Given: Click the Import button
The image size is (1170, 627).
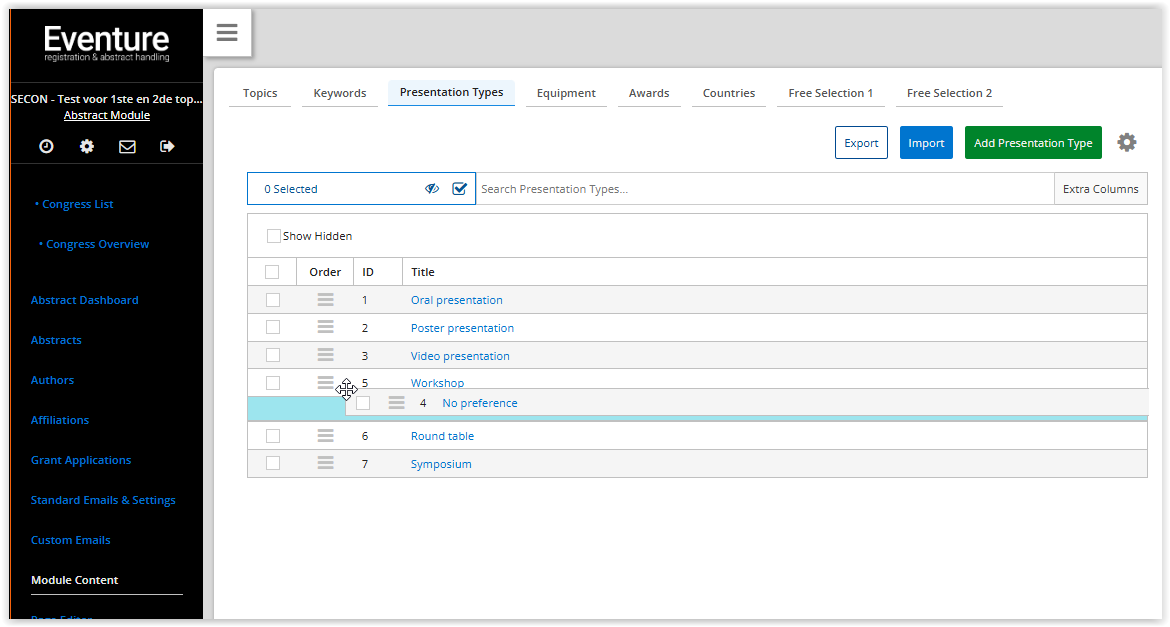Looking at the screenshot, I should [x=926, y=143].
